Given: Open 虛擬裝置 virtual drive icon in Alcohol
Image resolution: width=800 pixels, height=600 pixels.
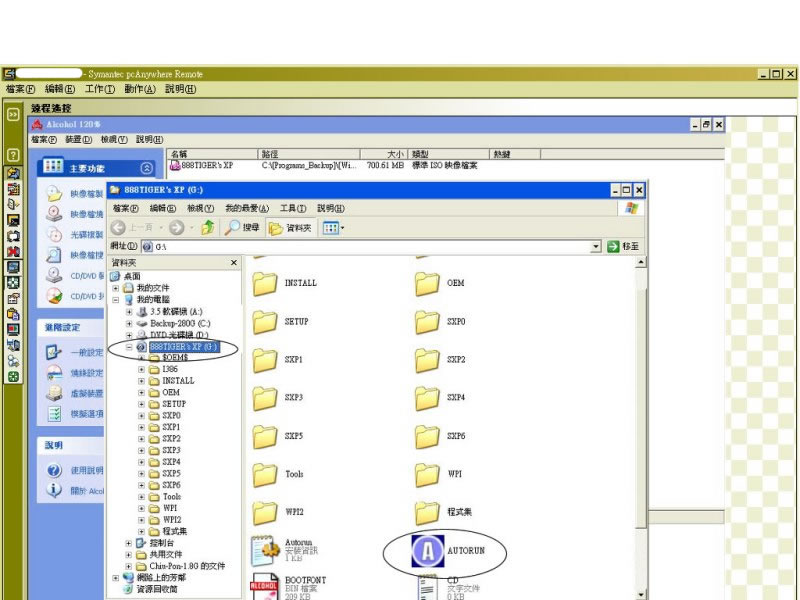Looking at the screenshot, I should (x=54, y=393).
